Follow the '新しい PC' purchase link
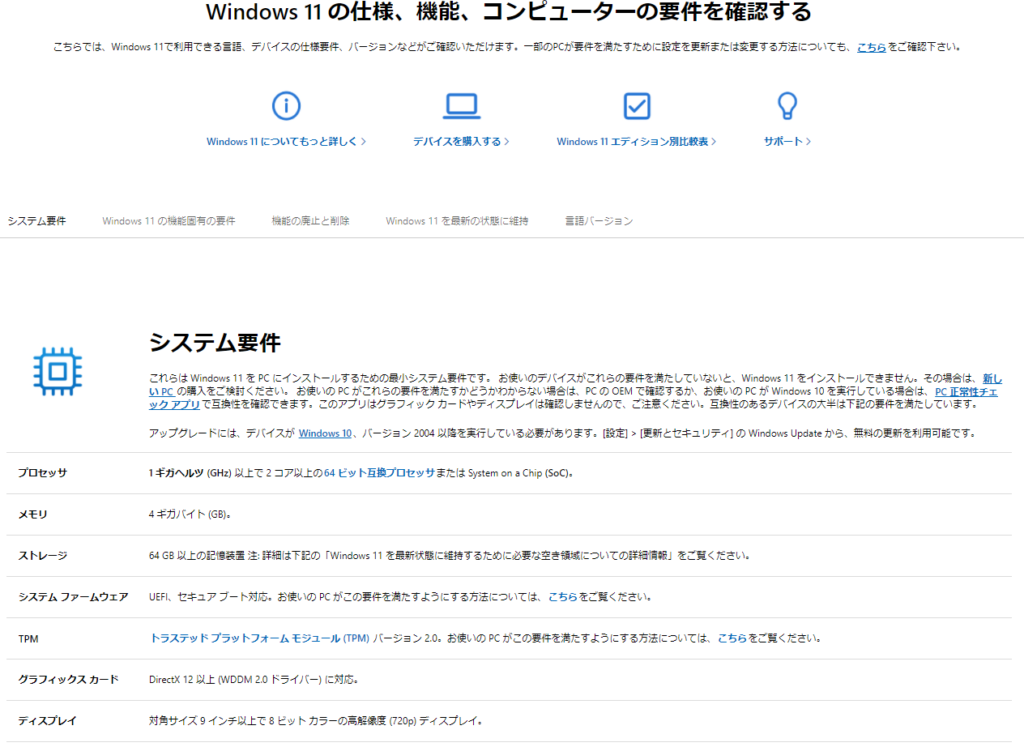This screenshot has width=1024, height=747. click(992, 378)
